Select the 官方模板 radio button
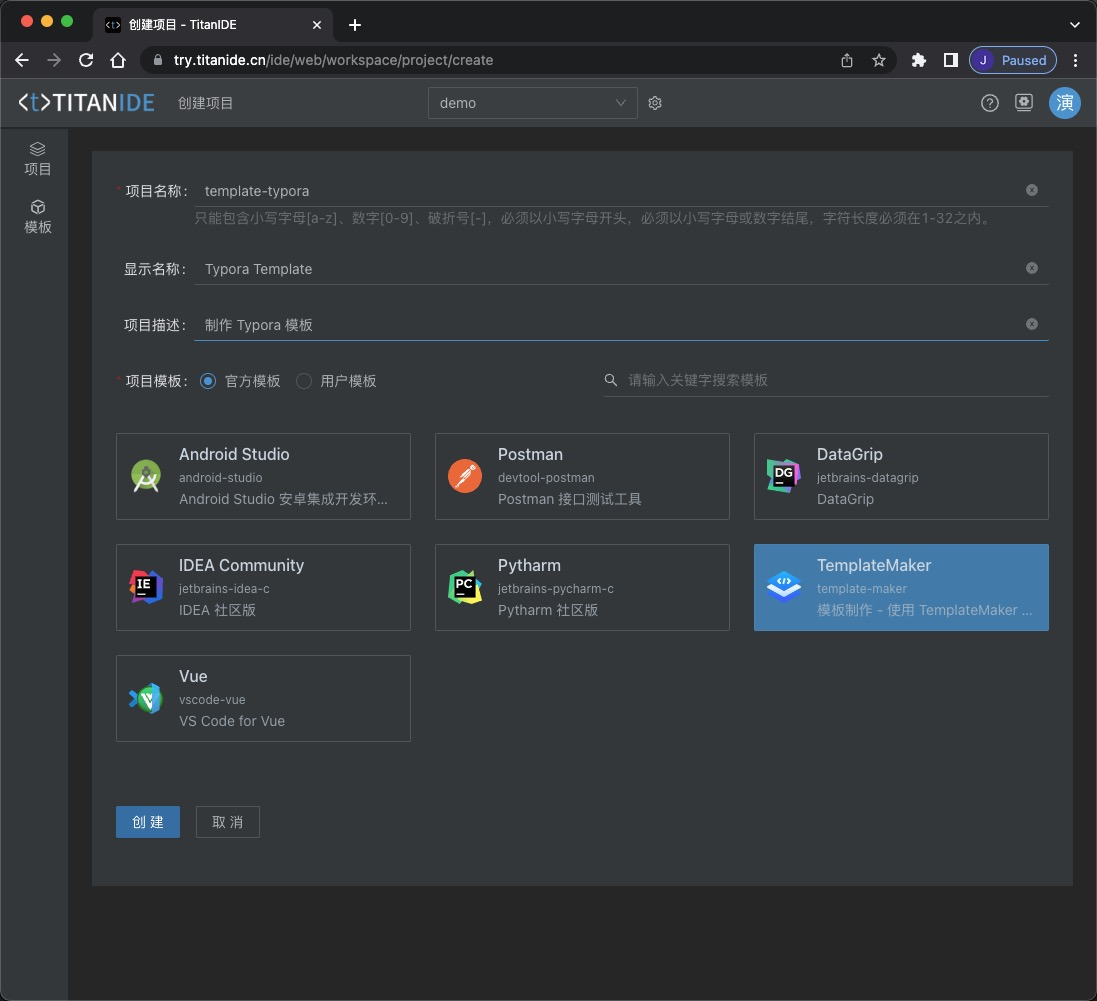The image size is (1097, 1001). pyautogui.click(x=208, y=381)
